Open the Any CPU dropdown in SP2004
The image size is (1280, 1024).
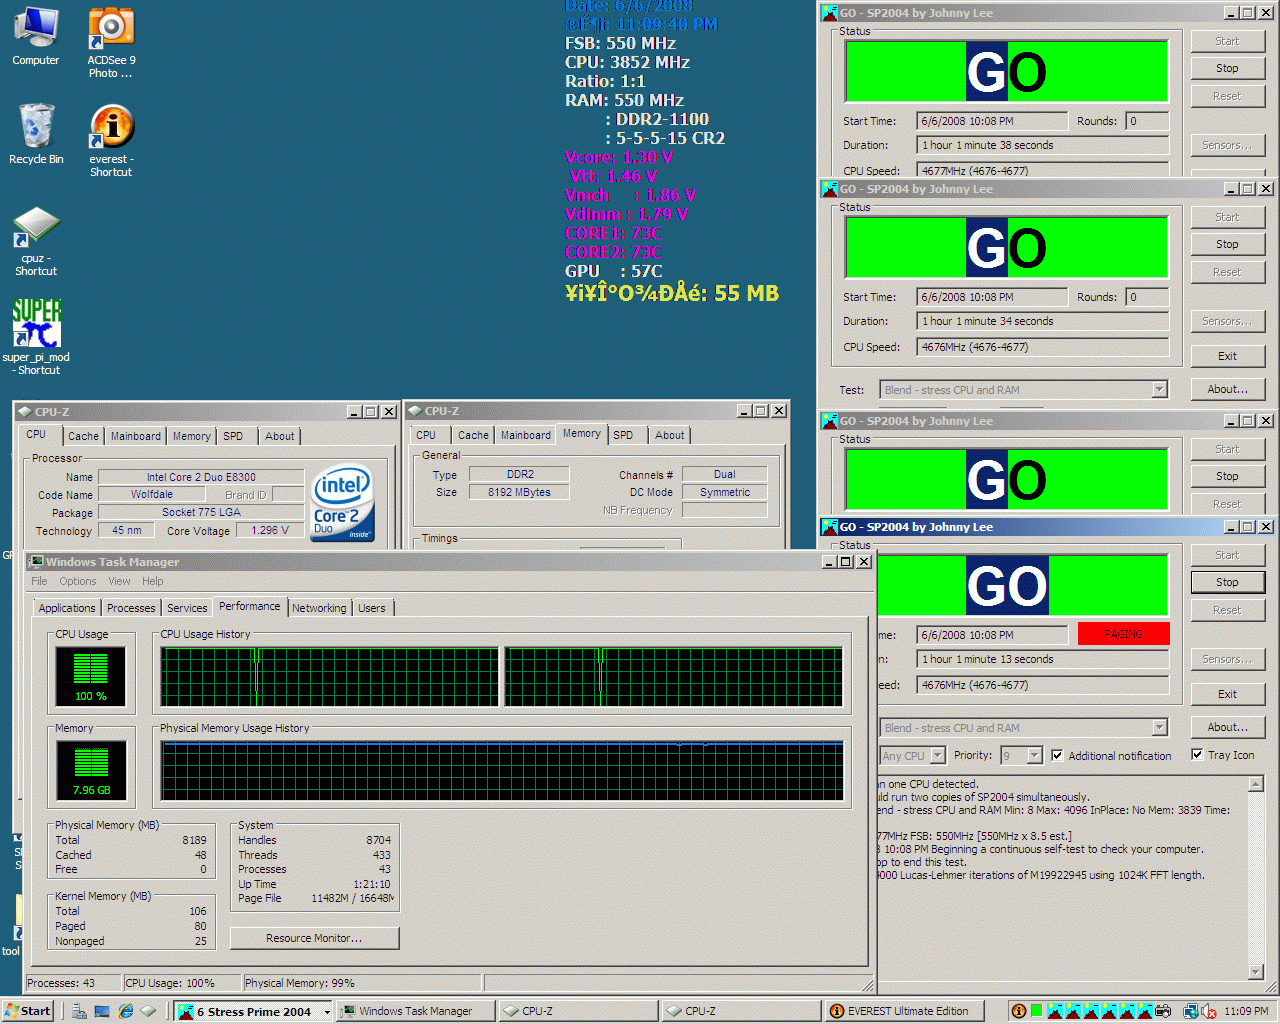click(937, 755)
